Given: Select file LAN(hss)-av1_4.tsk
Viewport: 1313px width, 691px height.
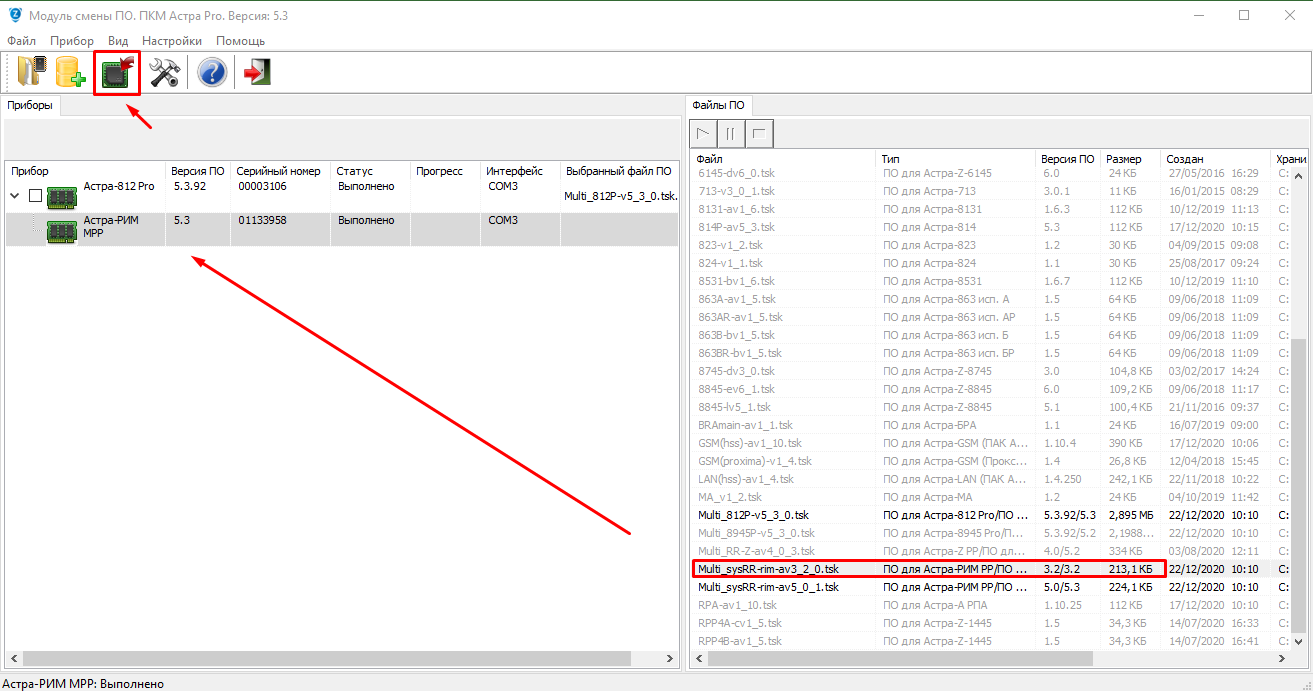Looking at the screenshot, I should point(745,479).
